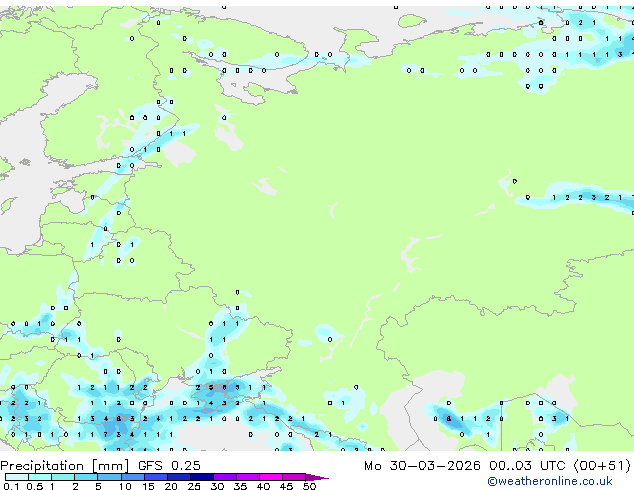Click the 20–25 mm legend swatch

(179, 477)
